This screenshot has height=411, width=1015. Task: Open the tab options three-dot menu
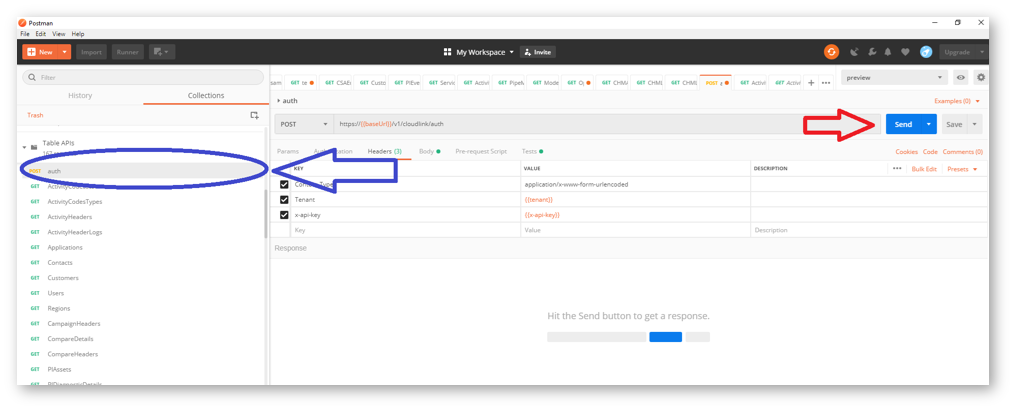coord(826,83)
